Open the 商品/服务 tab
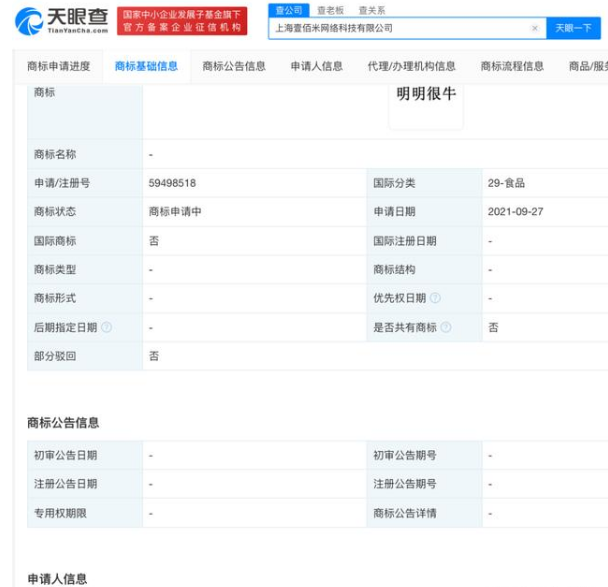608x587 pixels. coord(588,66)
